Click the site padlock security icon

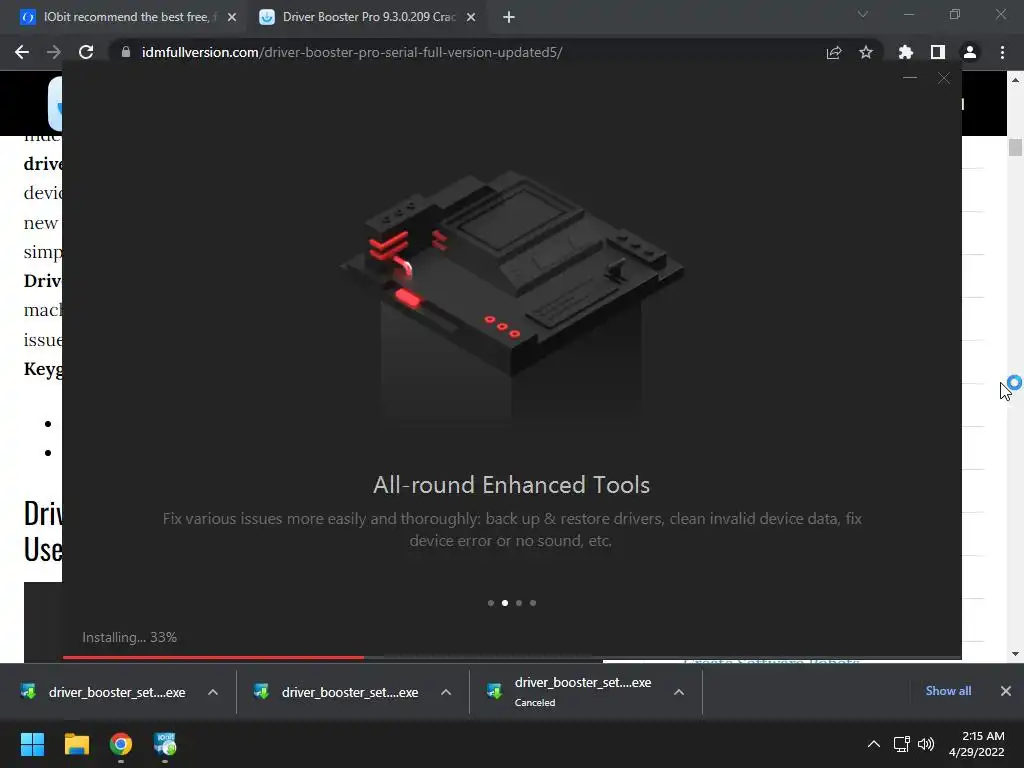[126, 52]
